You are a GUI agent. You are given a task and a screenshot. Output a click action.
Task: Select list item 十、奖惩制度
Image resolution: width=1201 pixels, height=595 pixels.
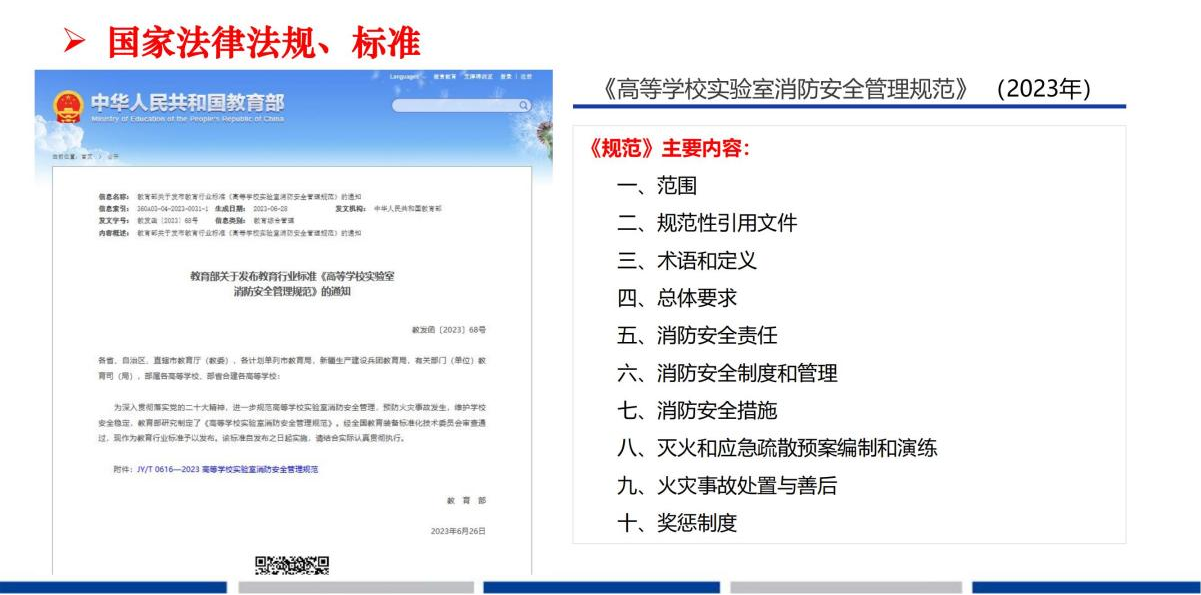(x=677, y=523)
